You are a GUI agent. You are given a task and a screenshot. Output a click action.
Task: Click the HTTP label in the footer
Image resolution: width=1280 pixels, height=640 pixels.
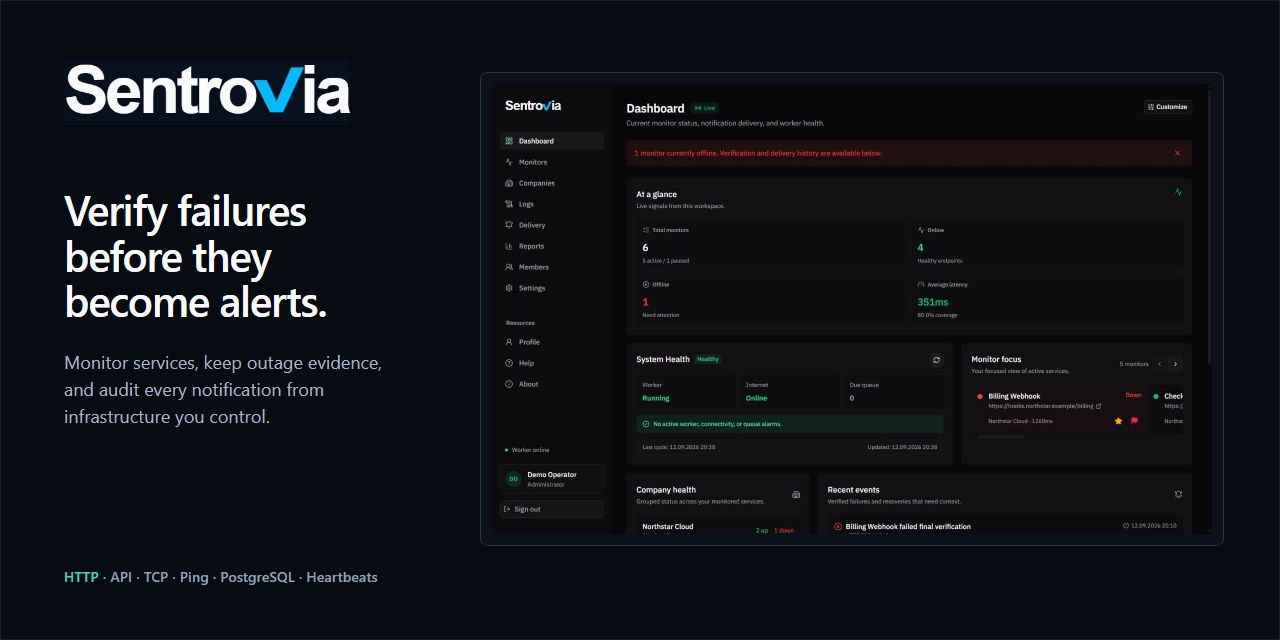(x=81, y=577)
